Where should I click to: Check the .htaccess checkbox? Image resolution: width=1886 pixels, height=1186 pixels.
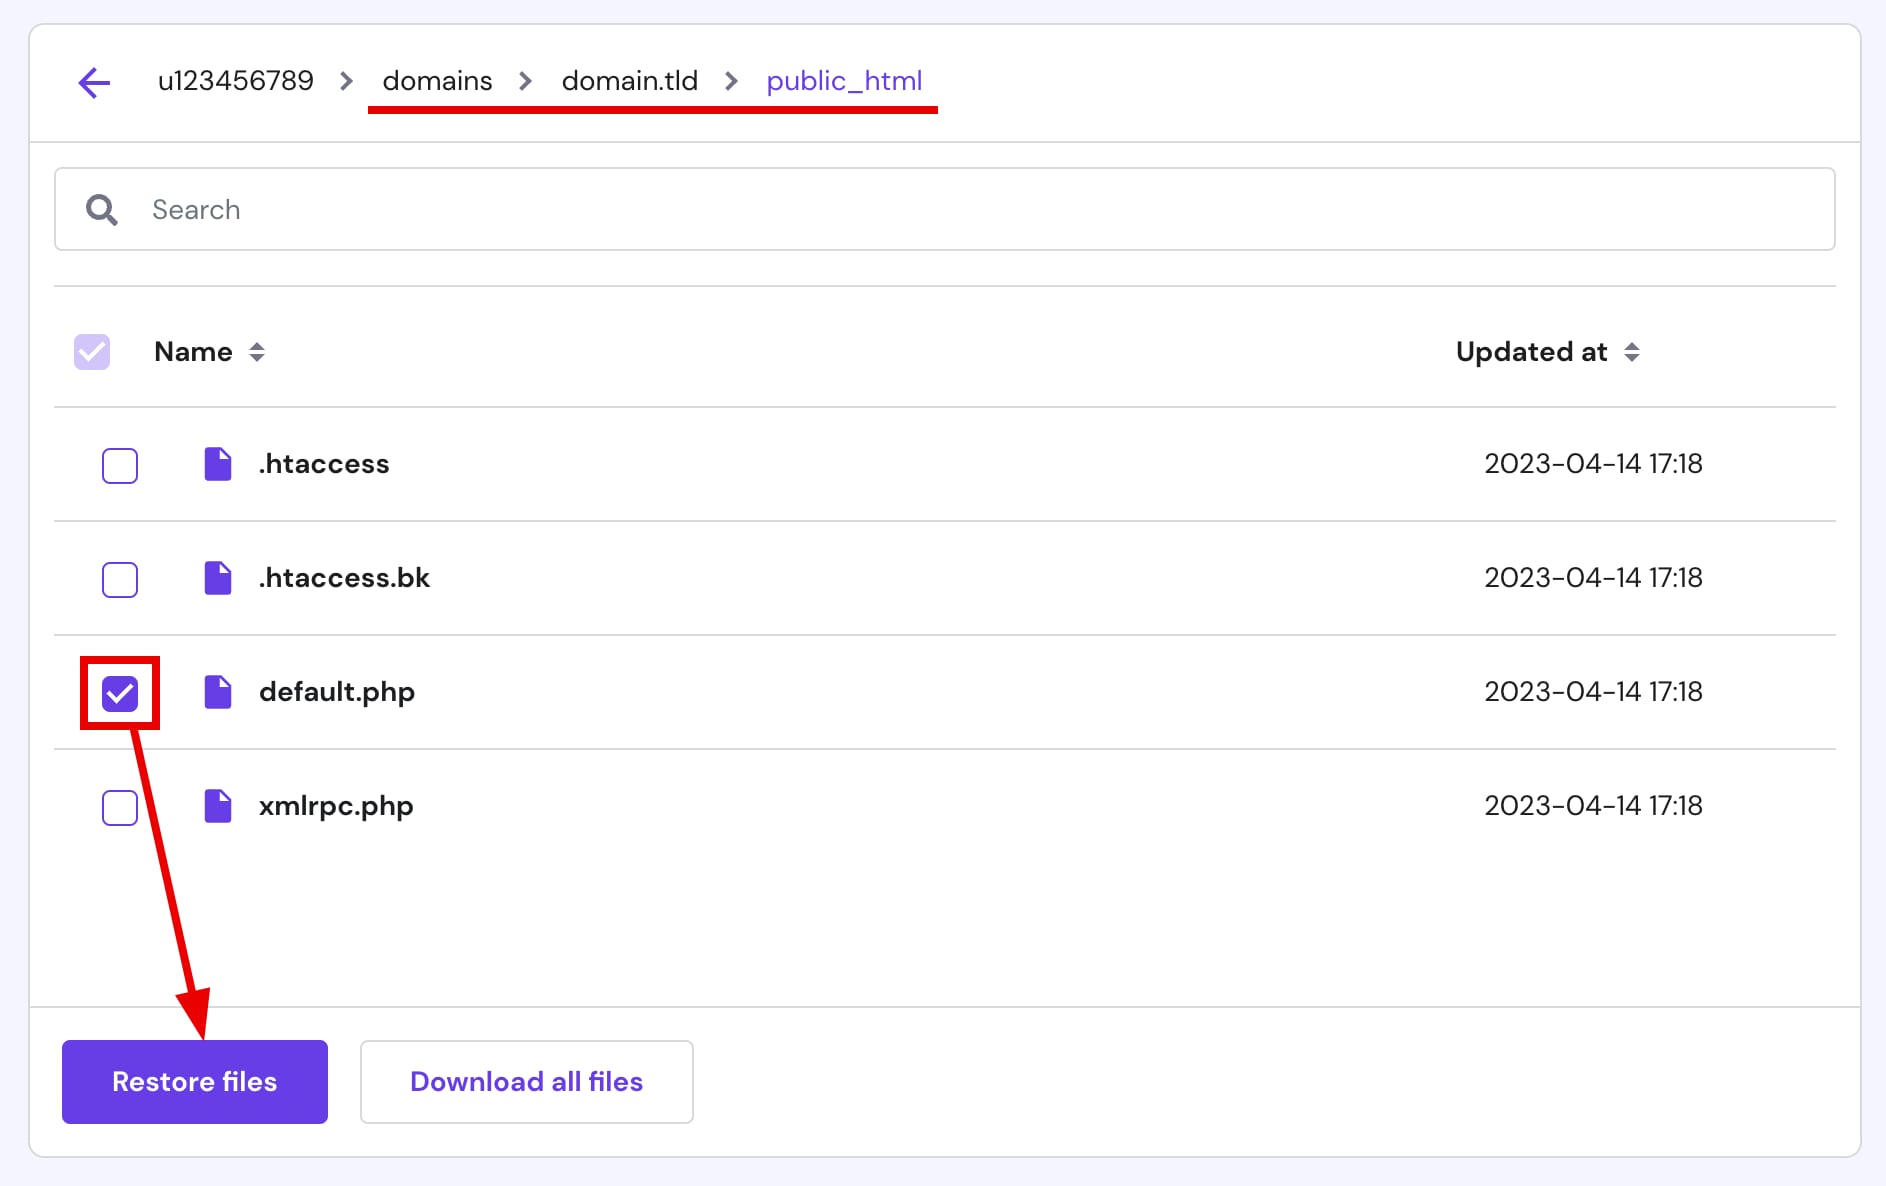pyautogui.click(x=120, y=466)
